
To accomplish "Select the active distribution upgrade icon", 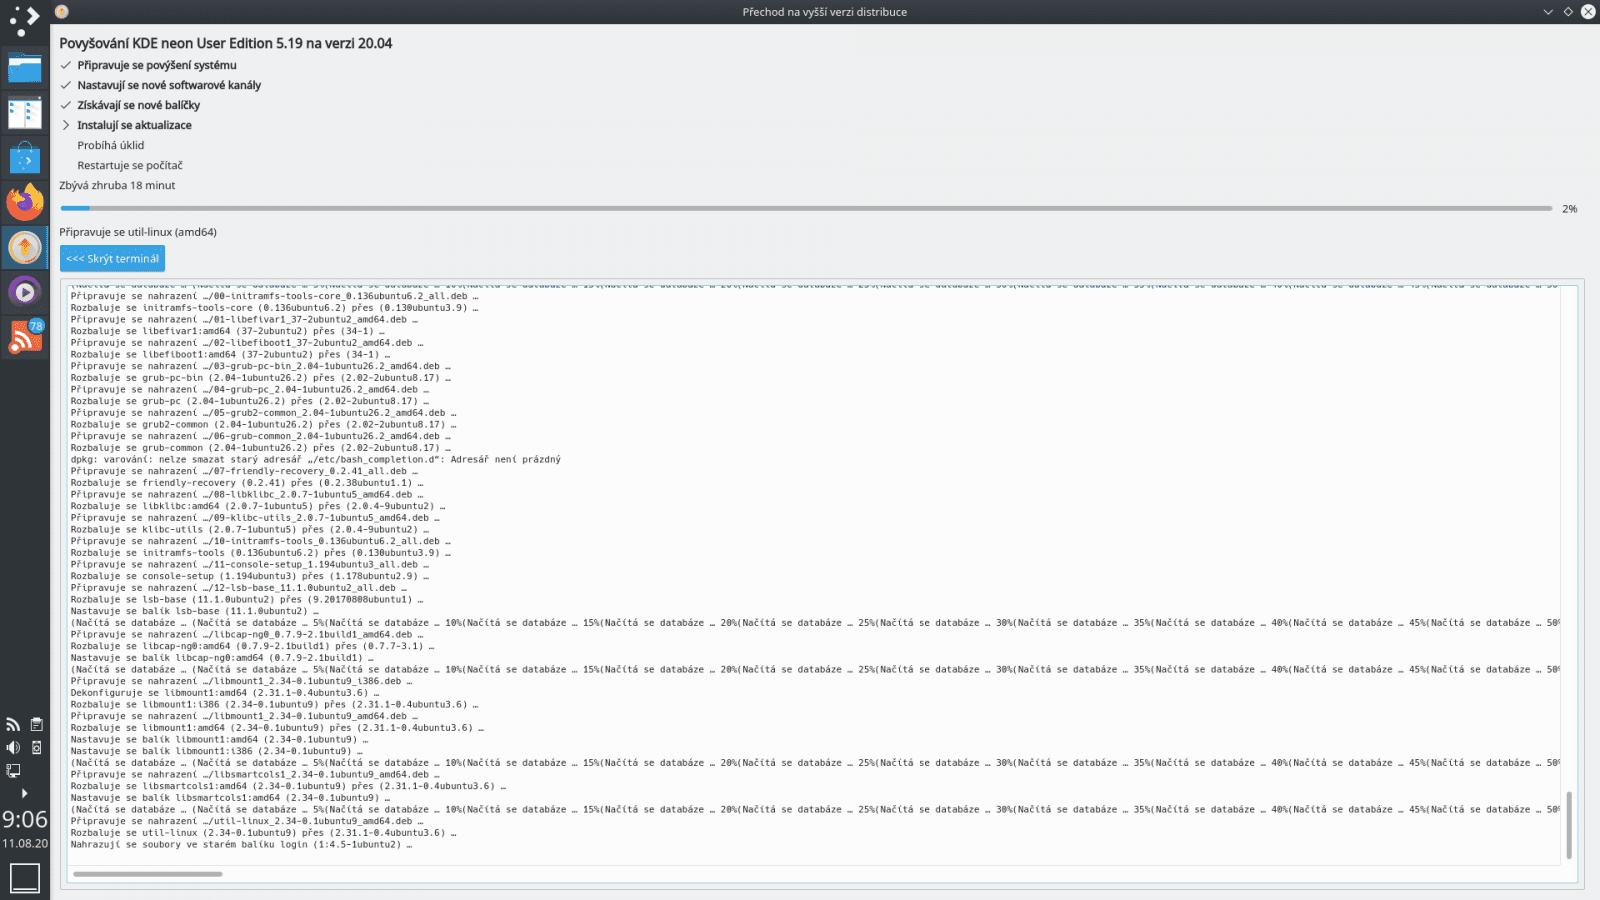I will point(25,246).
